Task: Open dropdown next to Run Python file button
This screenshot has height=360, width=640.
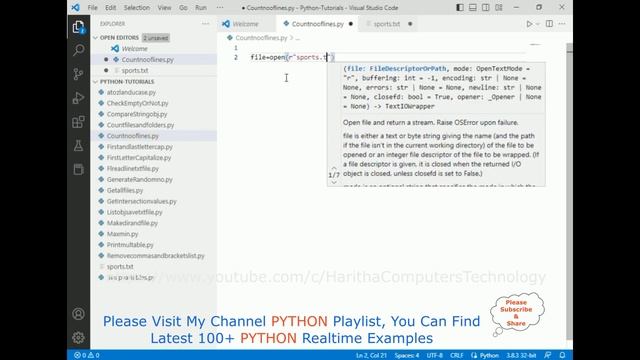Action: point(538,24)
